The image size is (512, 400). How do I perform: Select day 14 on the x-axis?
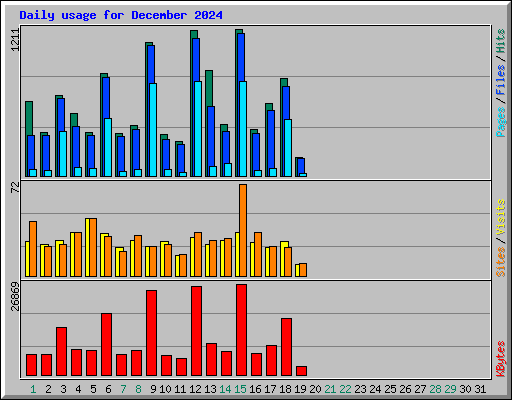tap(225, 389)
